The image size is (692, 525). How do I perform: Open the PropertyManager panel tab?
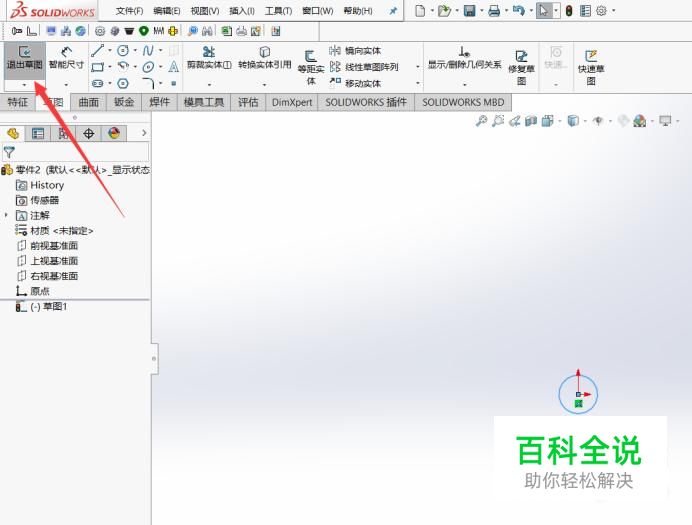(x=38, y=133)
